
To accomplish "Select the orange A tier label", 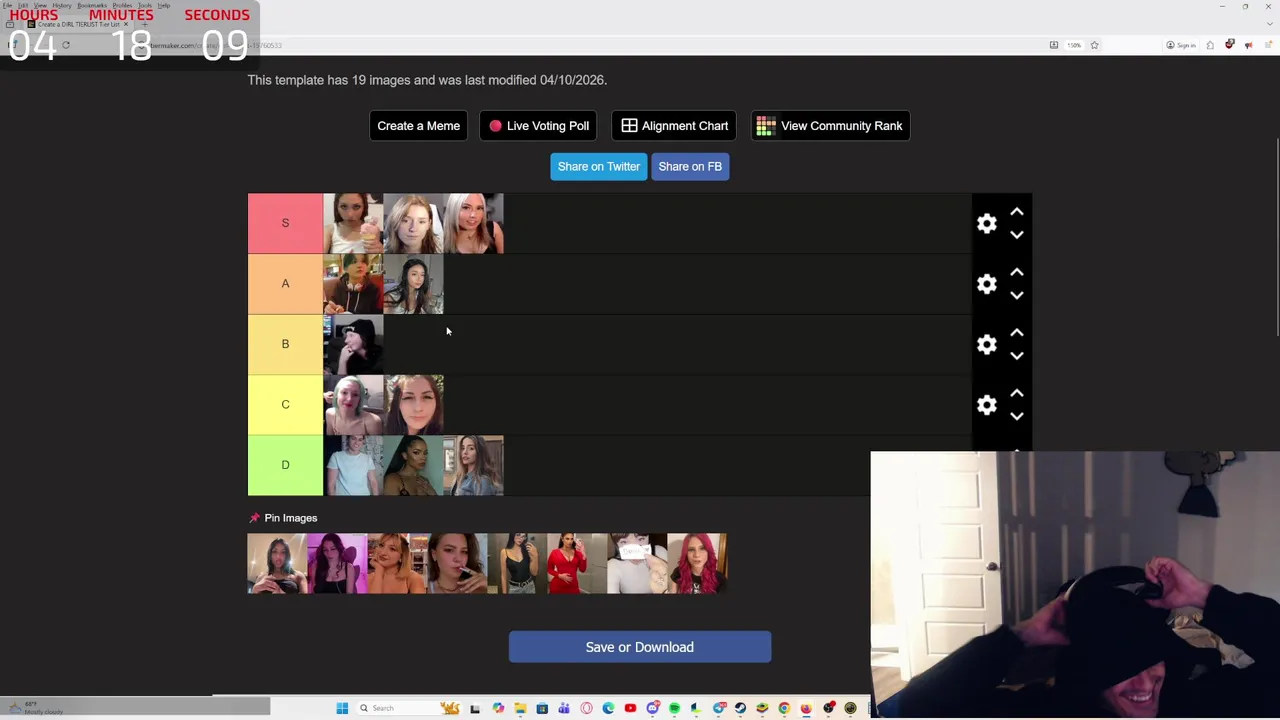I will click(x=285, y=284).
